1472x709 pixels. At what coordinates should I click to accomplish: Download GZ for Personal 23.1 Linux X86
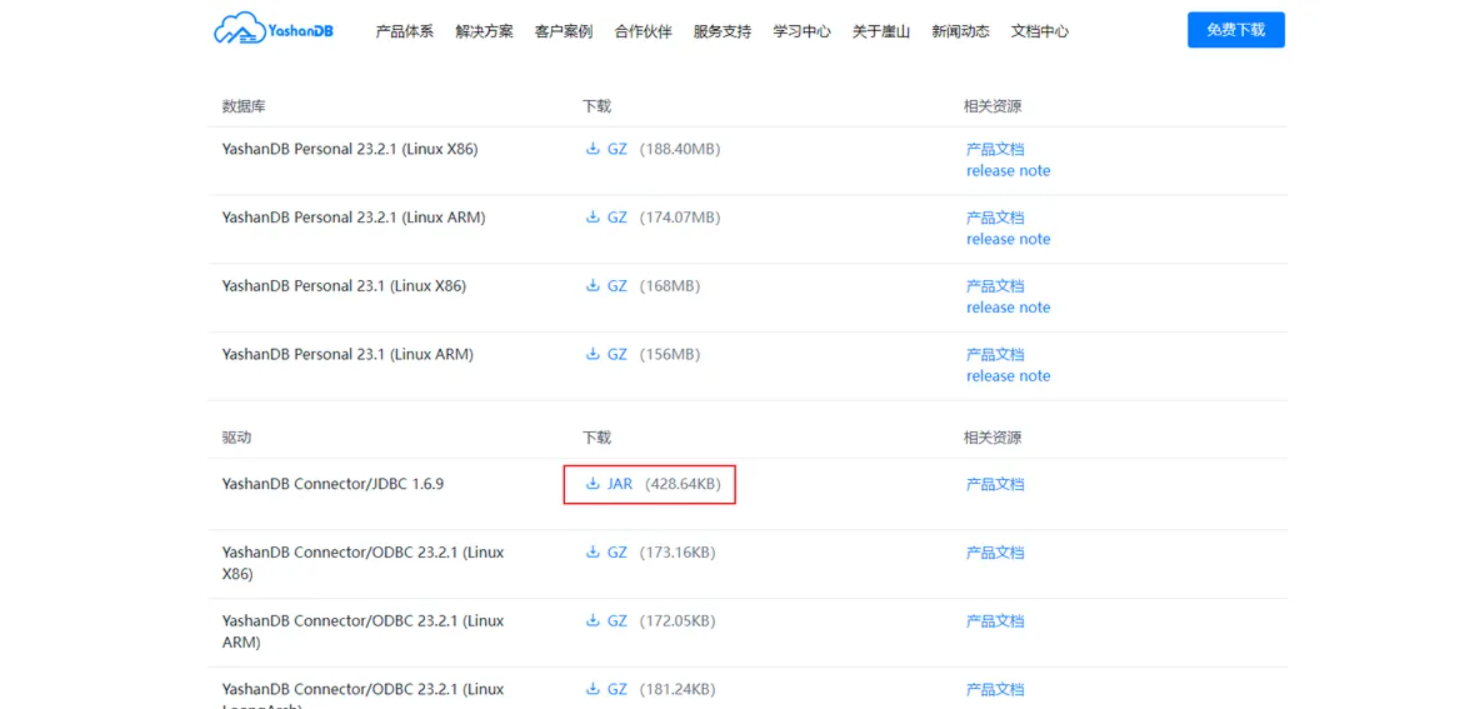click(617, 286)
